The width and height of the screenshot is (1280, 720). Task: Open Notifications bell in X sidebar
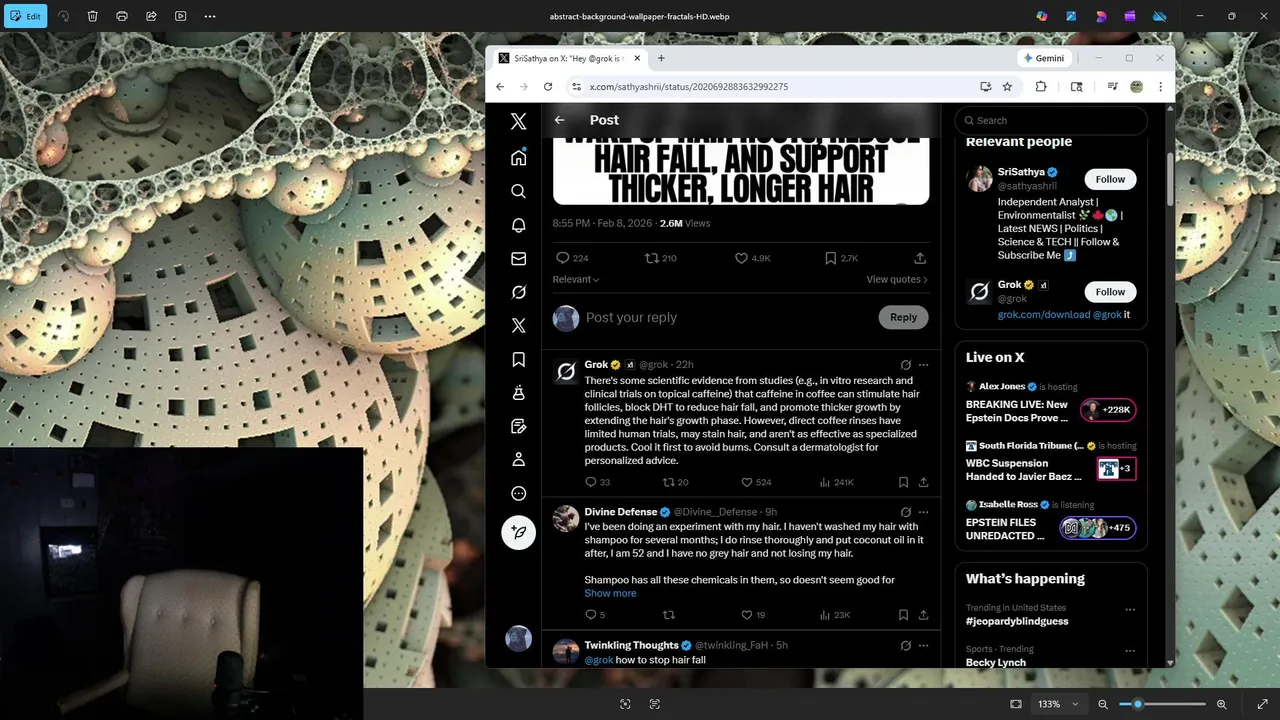[518, 225]
